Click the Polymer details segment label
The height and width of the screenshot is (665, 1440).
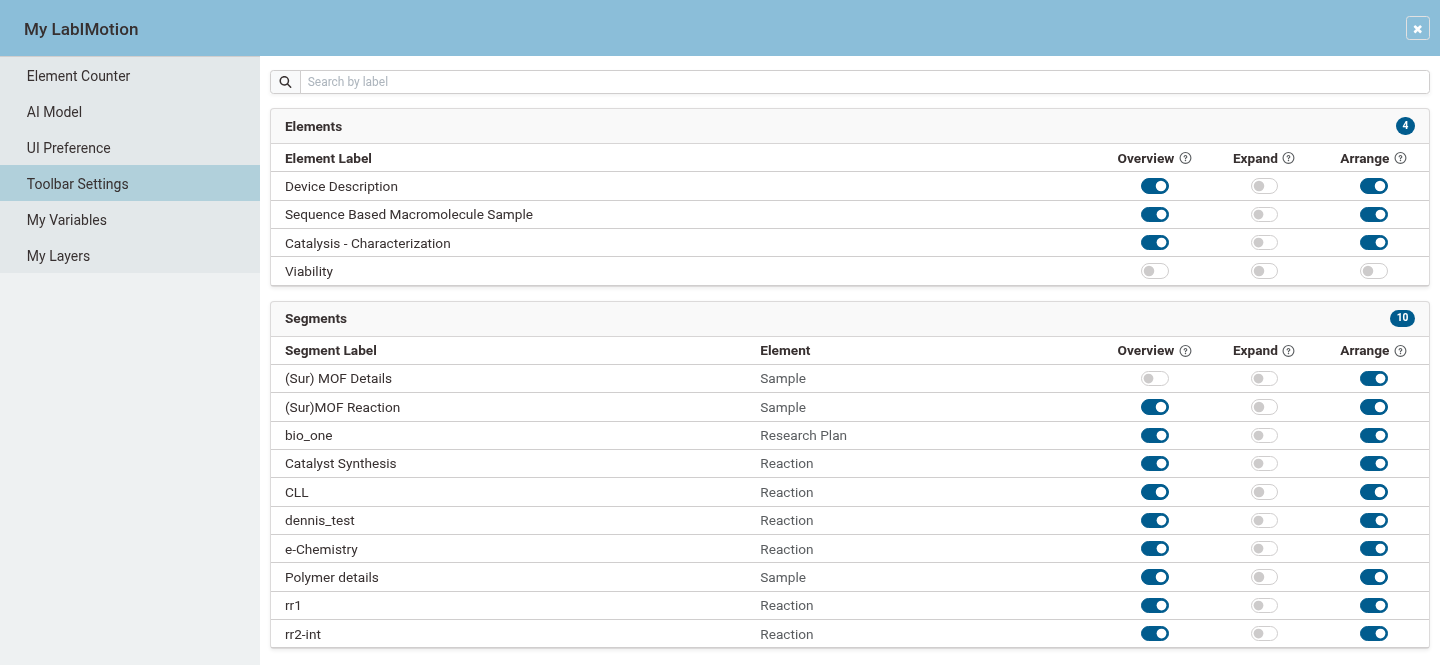point(332,577)
